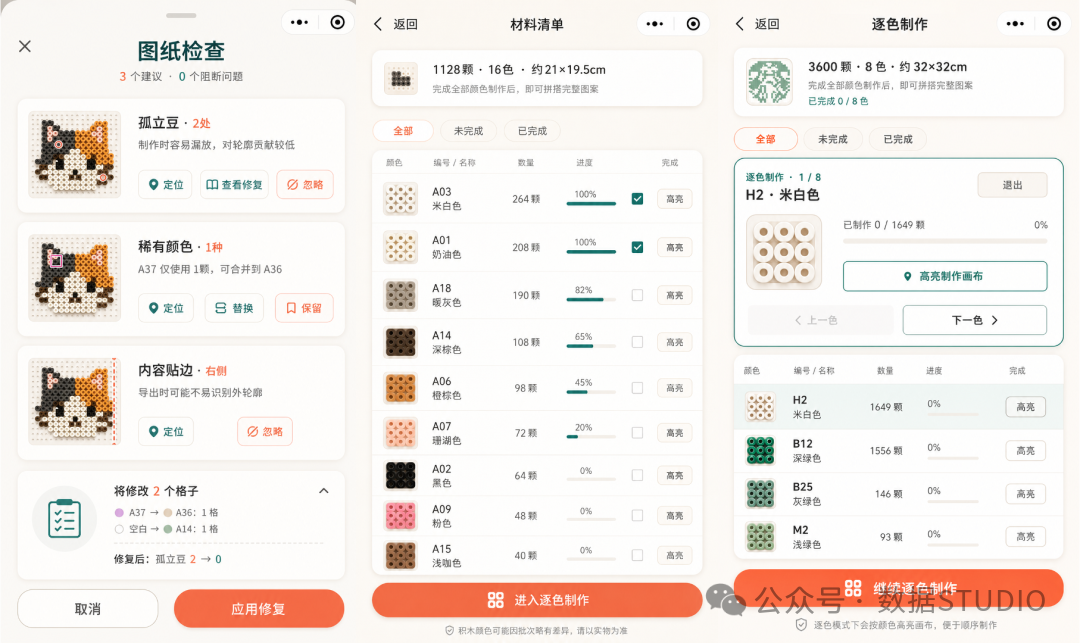Screen dimensions: 1080x643
Task: Ignore the 内容贴边 suggestion
Action: click(x=265, y=431)
